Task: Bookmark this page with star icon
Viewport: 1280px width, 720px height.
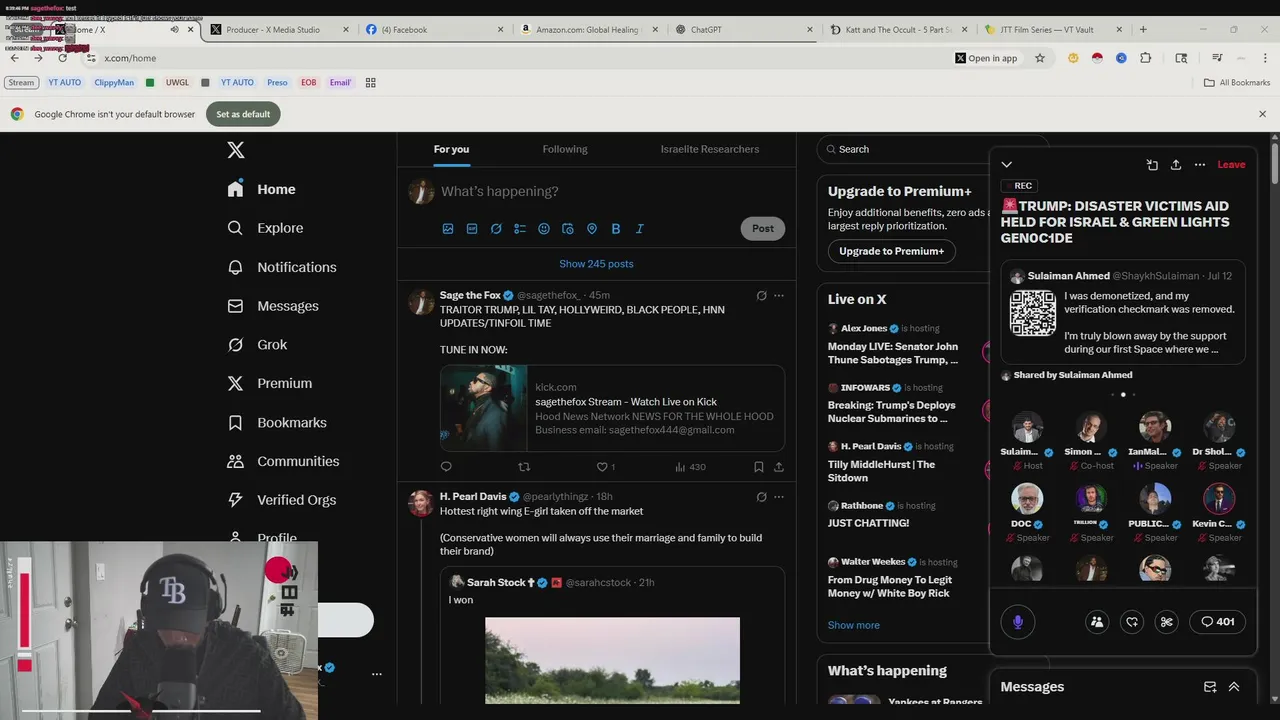Action: click(1040, 58)
